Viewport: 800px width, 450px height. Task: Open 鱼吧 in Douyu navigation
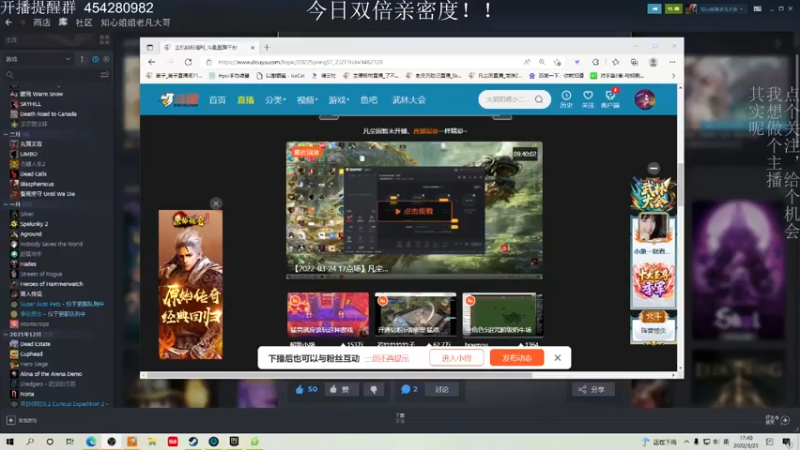[369, 100]
